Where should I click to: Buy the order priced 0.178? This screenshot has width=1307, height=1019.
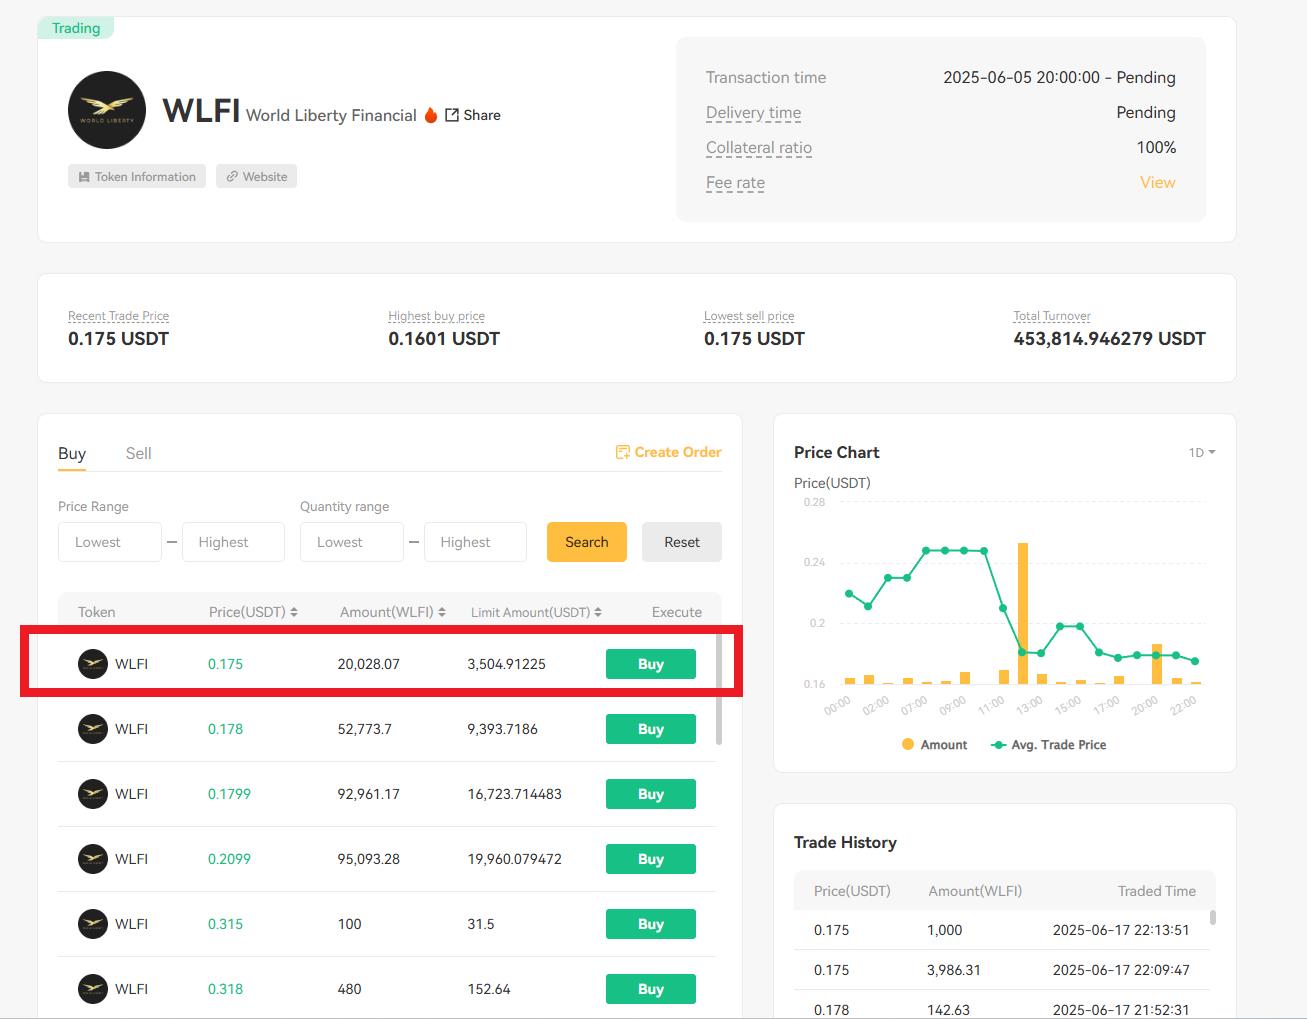click(651, 729)
